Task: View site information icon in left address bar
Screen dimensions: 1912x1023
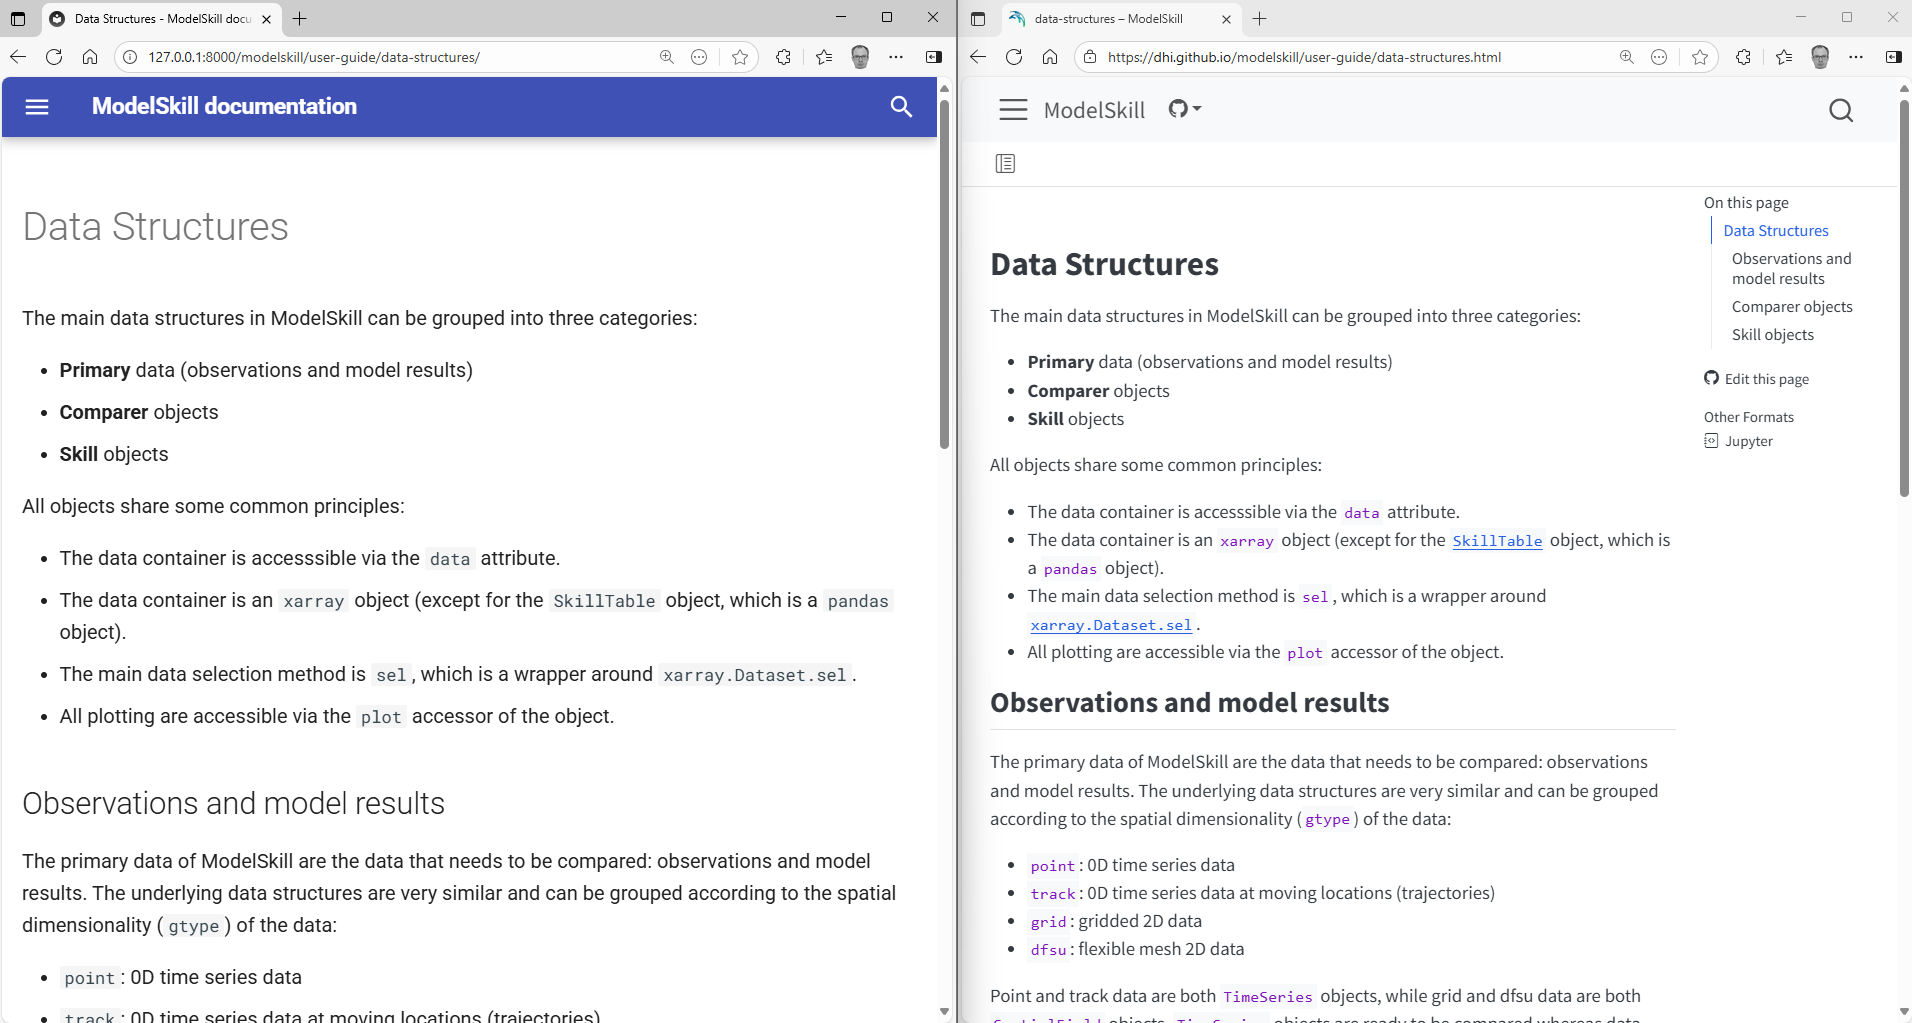Action: point(130,57)
